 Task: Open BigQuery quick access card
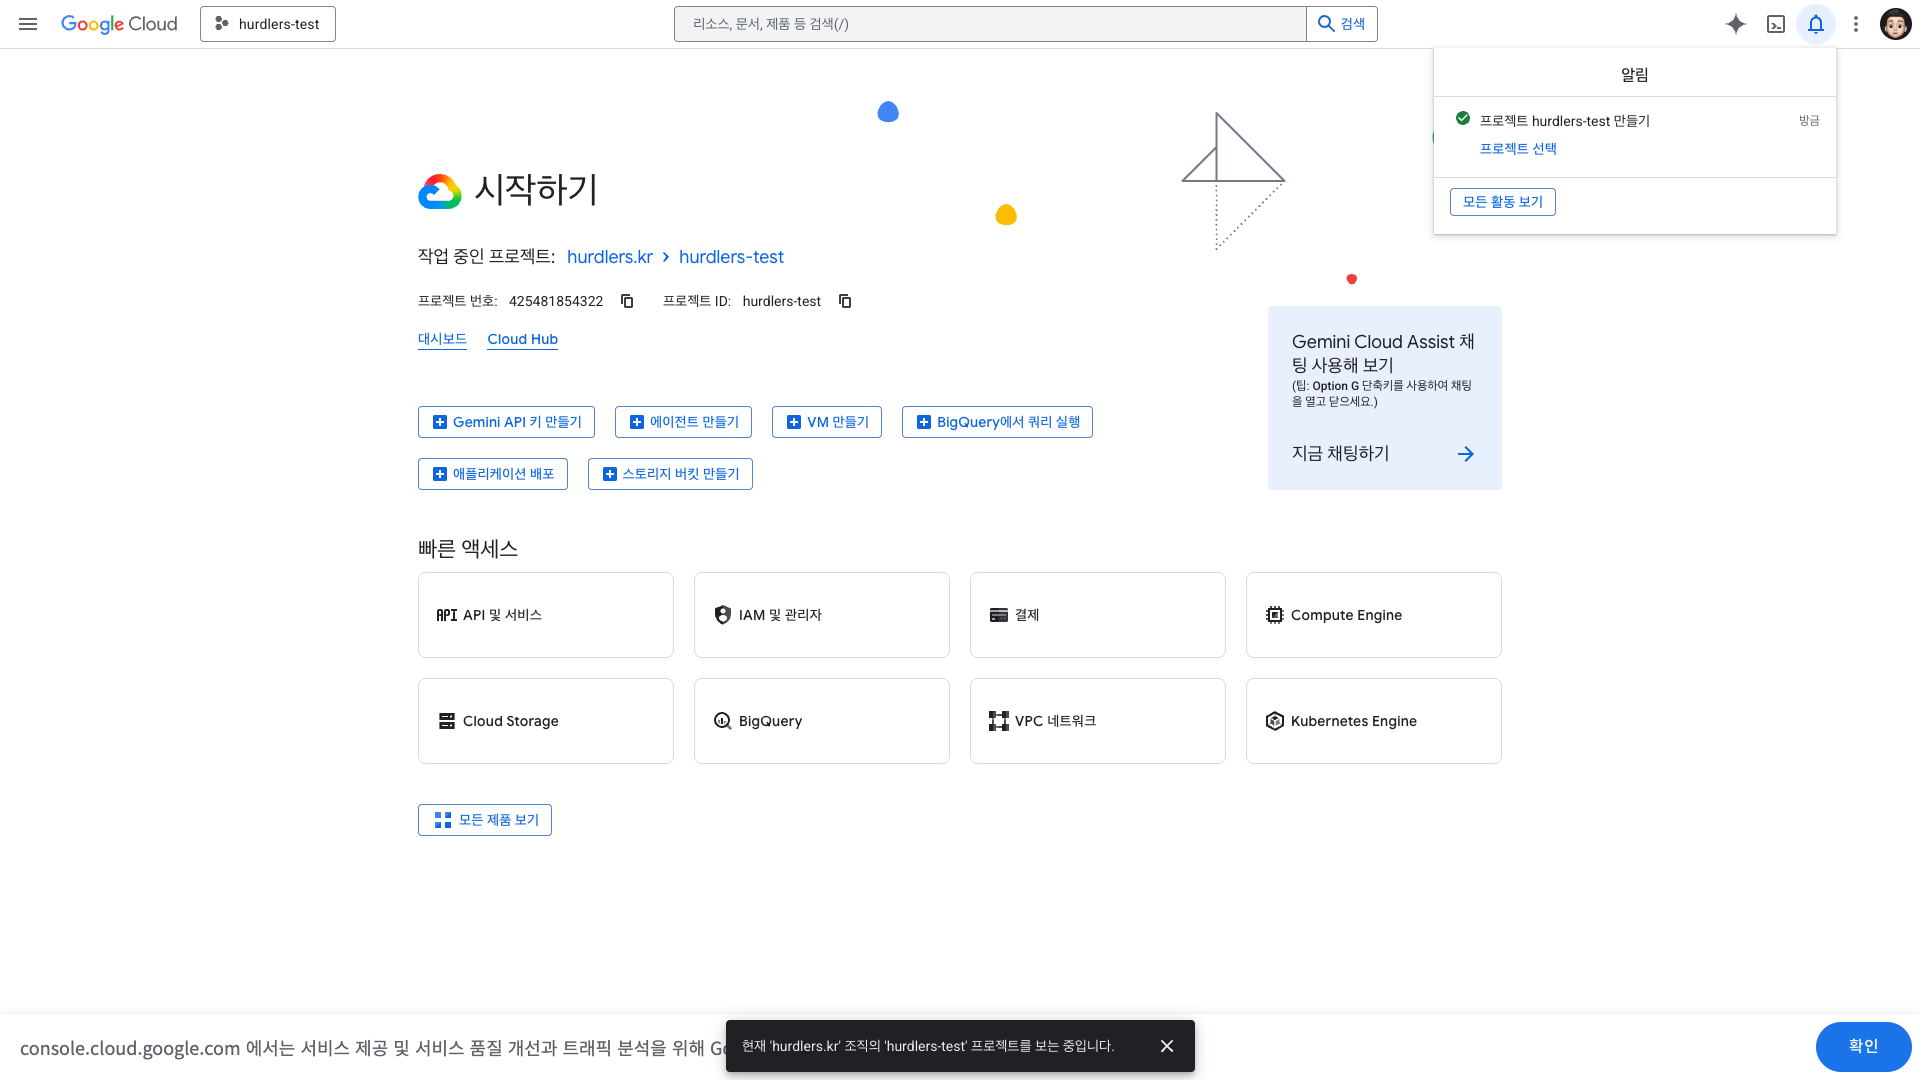[822, 721]
